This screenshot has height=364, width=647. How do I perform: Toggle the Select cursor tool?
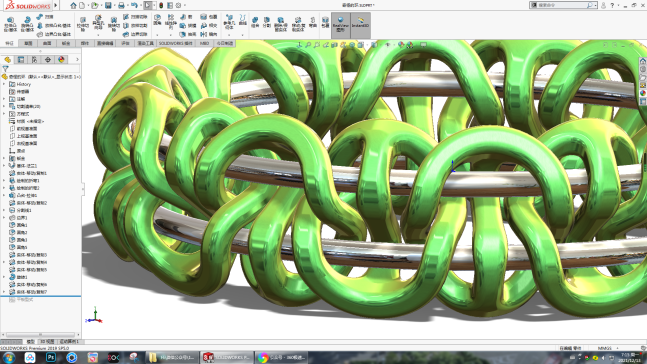pos(148,5)
